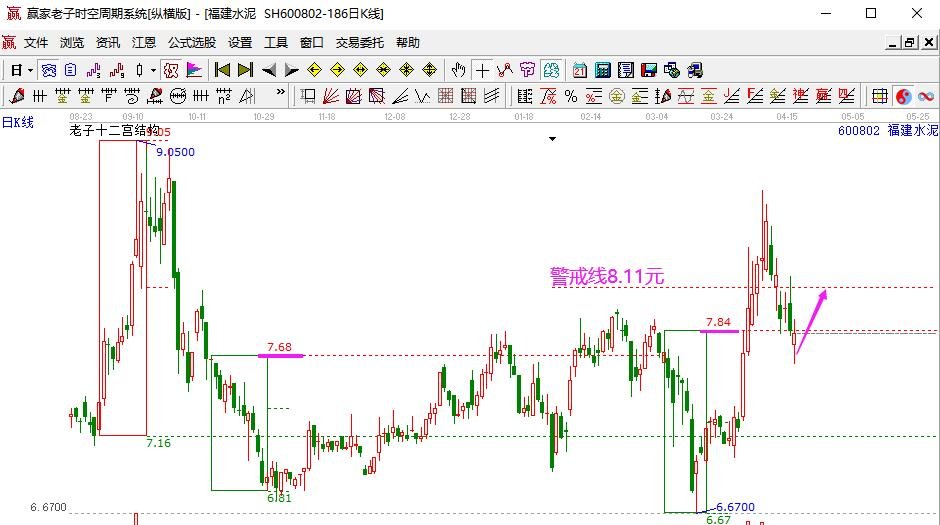
Task: Jump to last bar with skip-forward icon
Action: (245, 70)
